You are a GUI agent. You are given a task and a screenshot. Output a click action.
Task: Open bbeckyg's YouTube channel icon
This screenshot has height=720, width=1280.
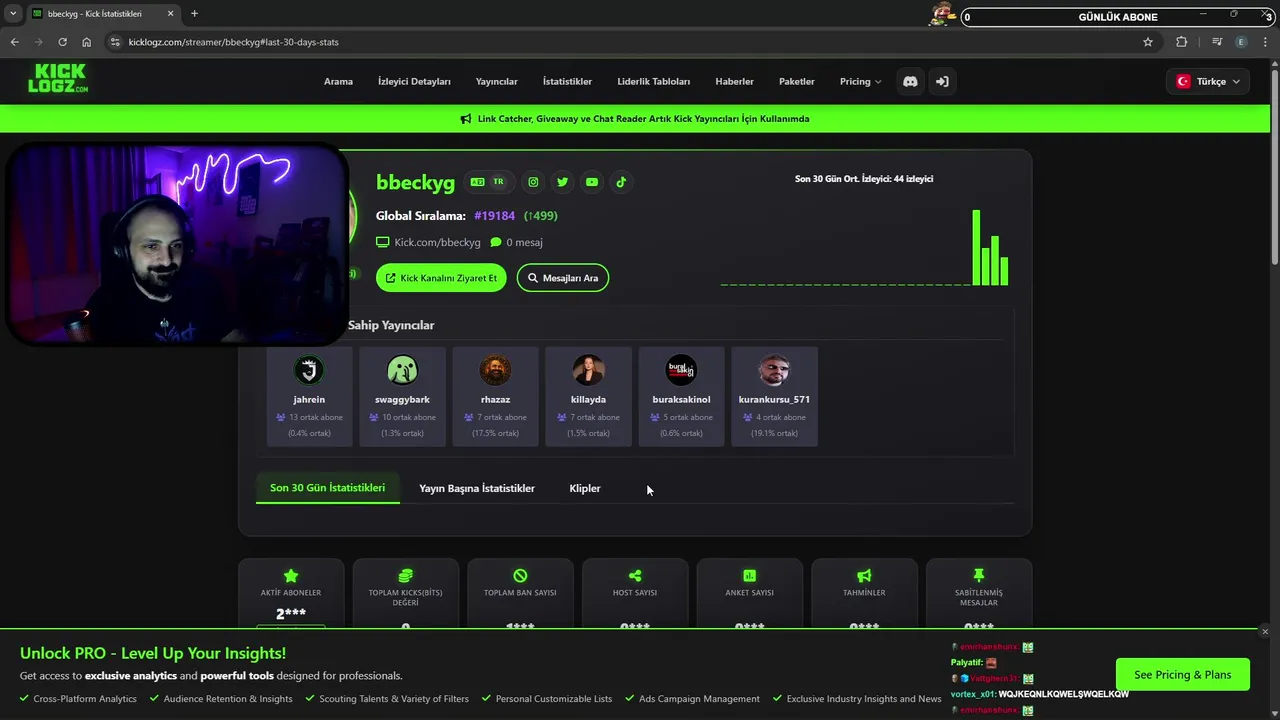click(592, 182)
